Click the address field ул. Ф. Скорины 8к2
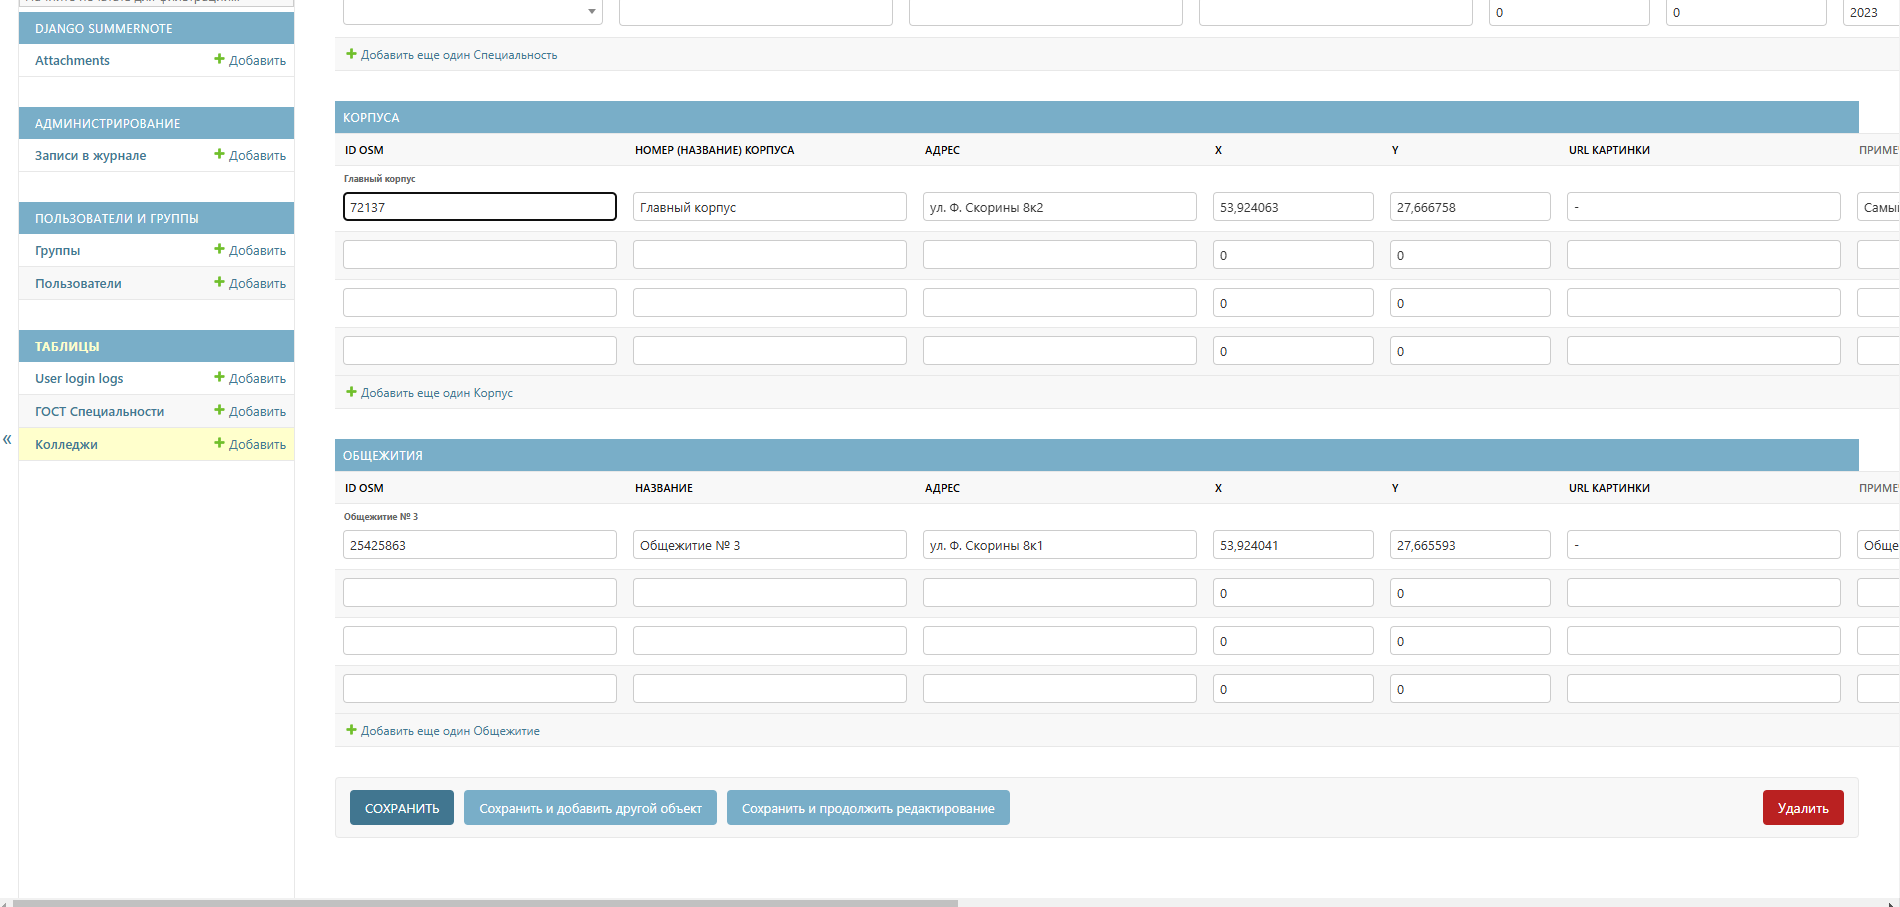 click(1059, 207)
